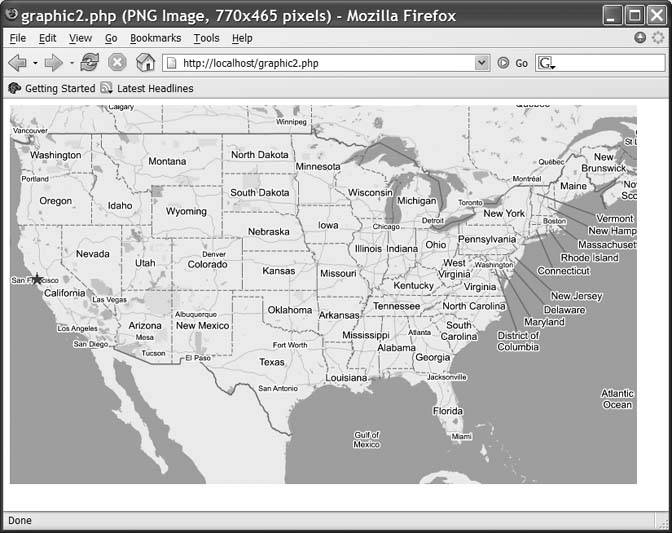Image resolution: width=672 pixels, height=533 pixels.
Task: Choose search engine from Google dropdown
Action: coord(547,63)
